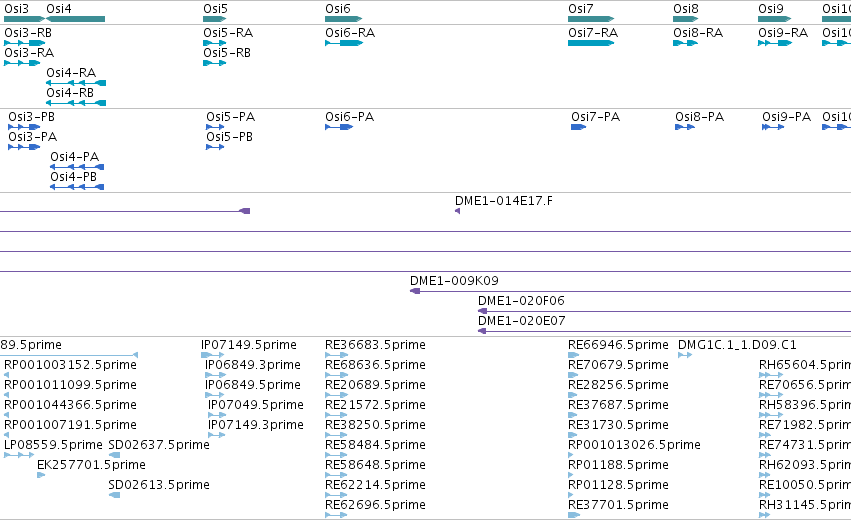Select transcript Osi3-RA
Image resolution: width=851 pixels, height=520 pixels.
tap(22, 63)
